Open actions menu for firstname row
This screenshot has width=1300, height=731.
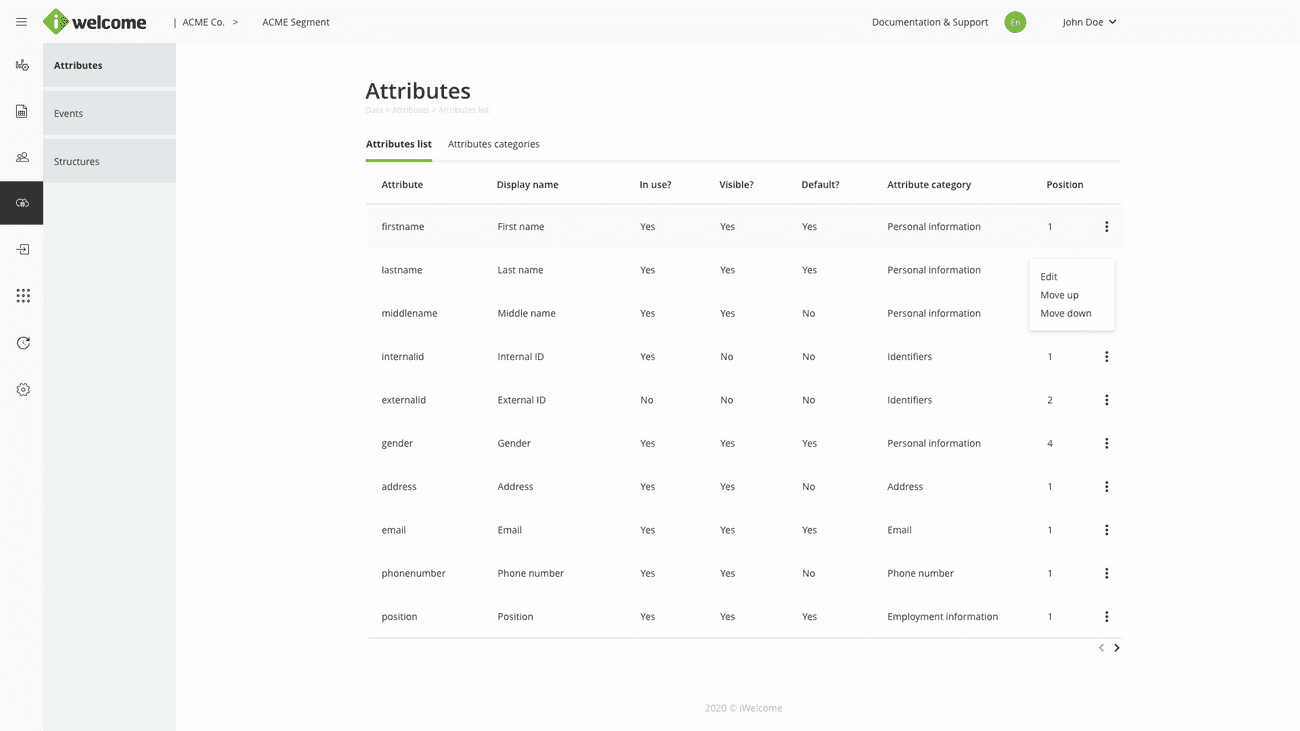point(1106,227)
